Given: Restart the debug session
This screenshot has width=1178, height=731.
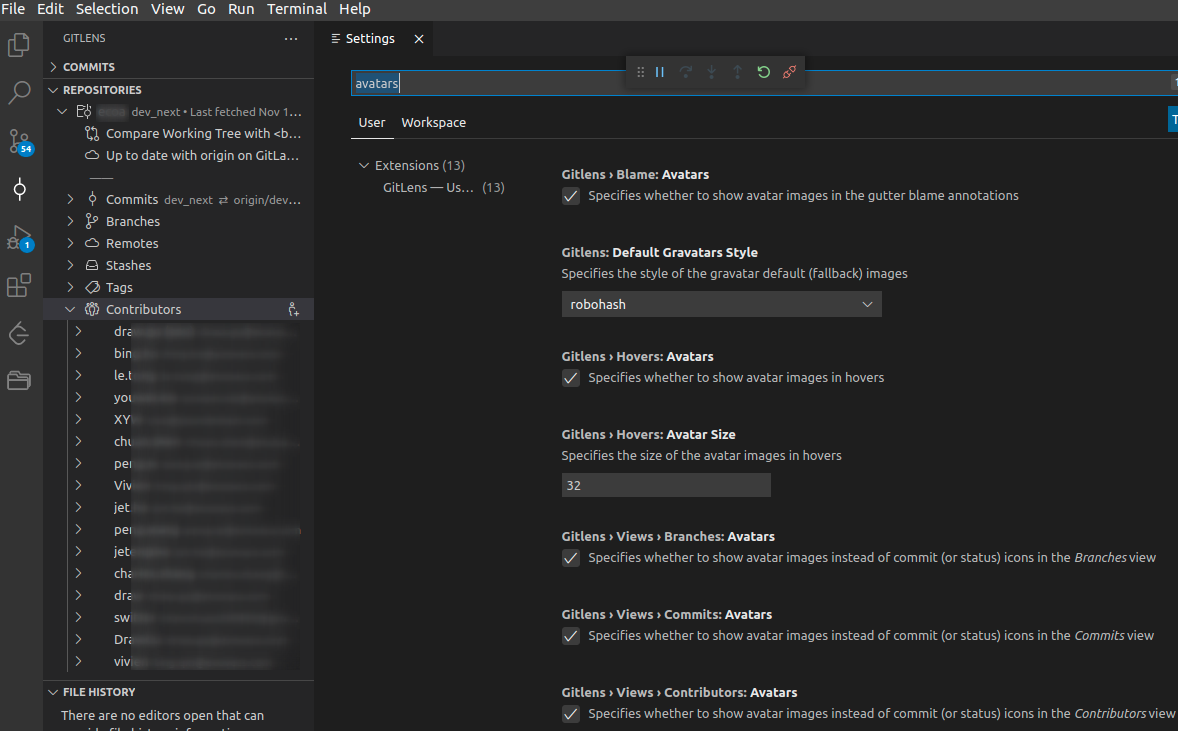Looking at the screenshot, I should (x=763, y=72).
